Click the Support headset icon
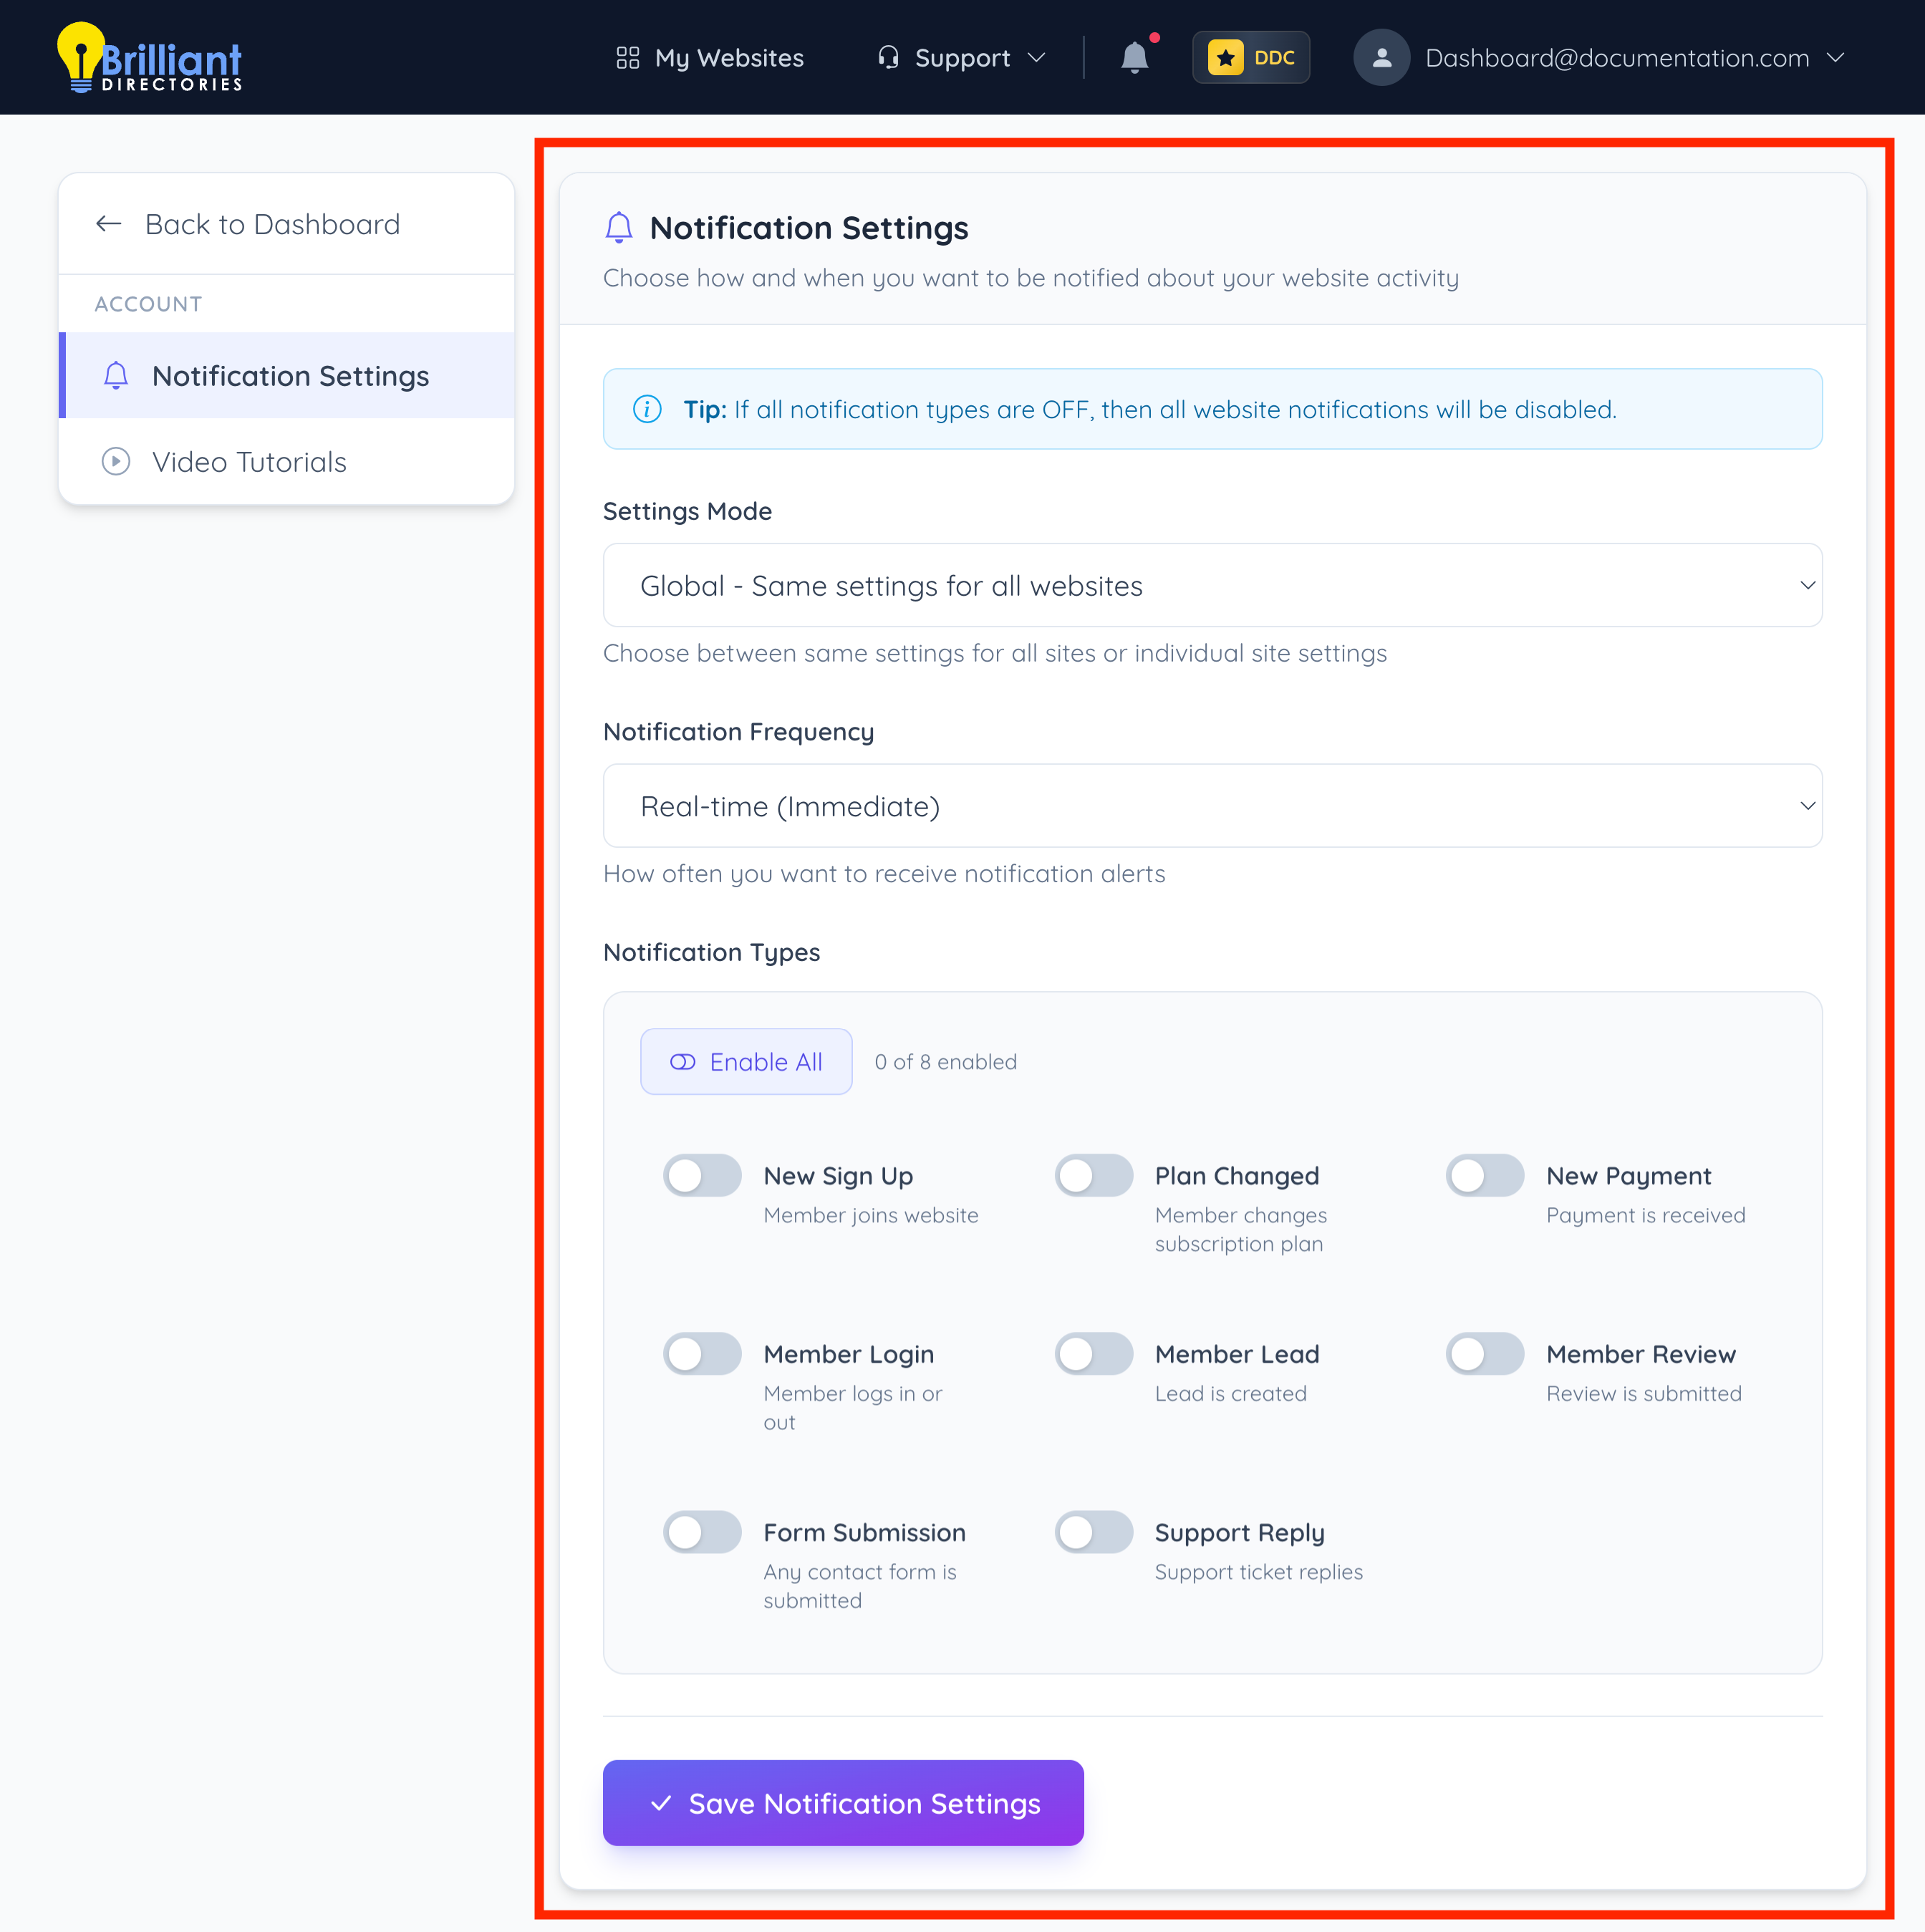The height and width of the screenshot is (1932, 1925). point(888,58)
